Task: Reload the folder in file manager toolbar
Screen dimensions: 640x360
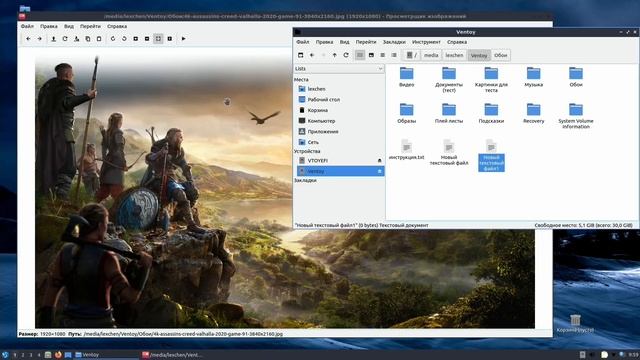Action: coord(346,55)
